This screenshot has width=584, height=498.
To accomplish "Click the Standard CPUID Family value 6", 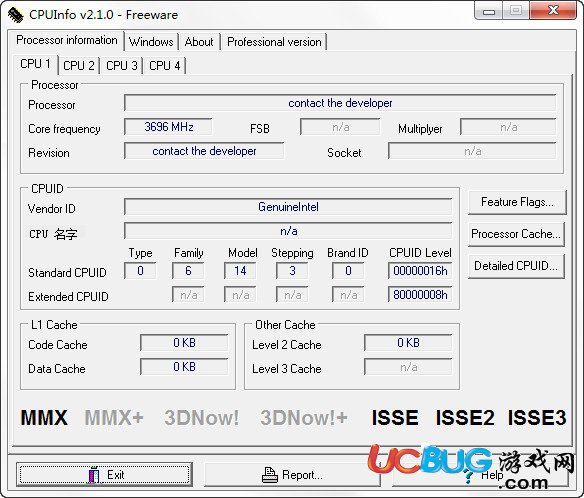I will [188, 270].
